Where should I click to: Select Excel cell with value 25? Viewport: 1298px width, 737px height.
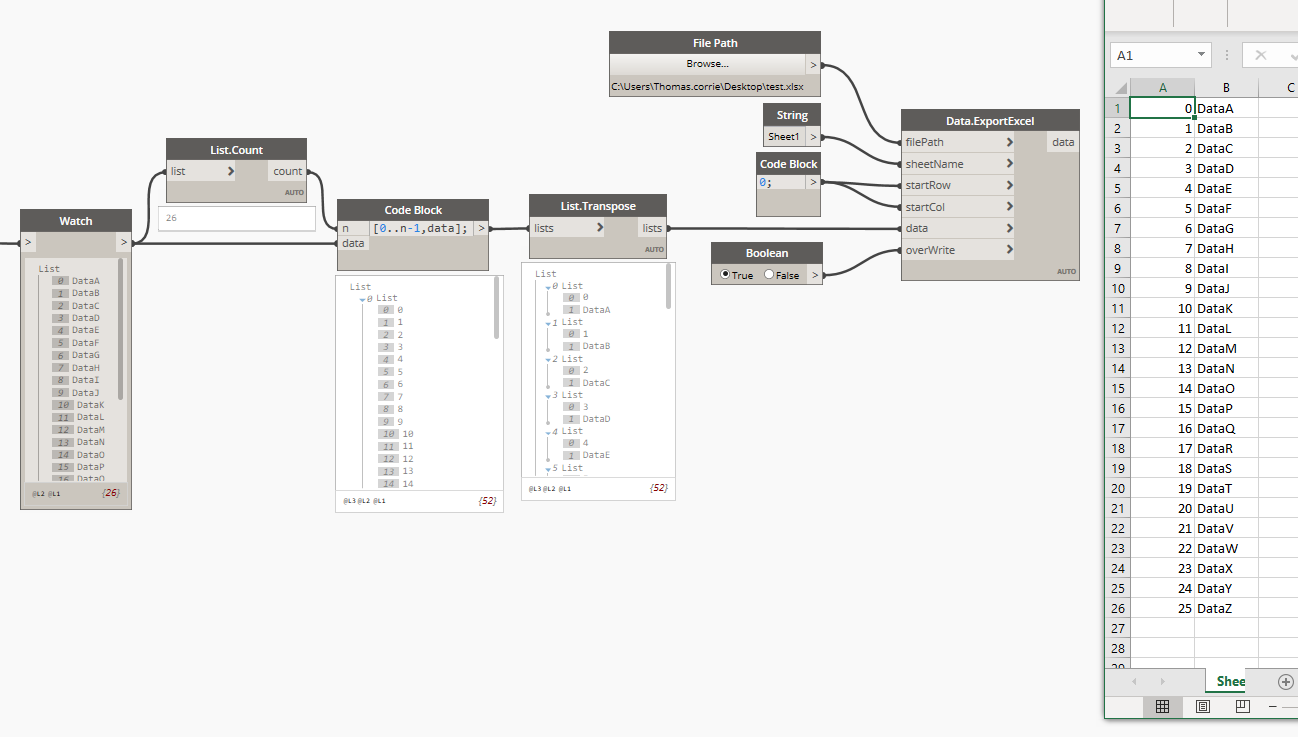pos(1162,608)
